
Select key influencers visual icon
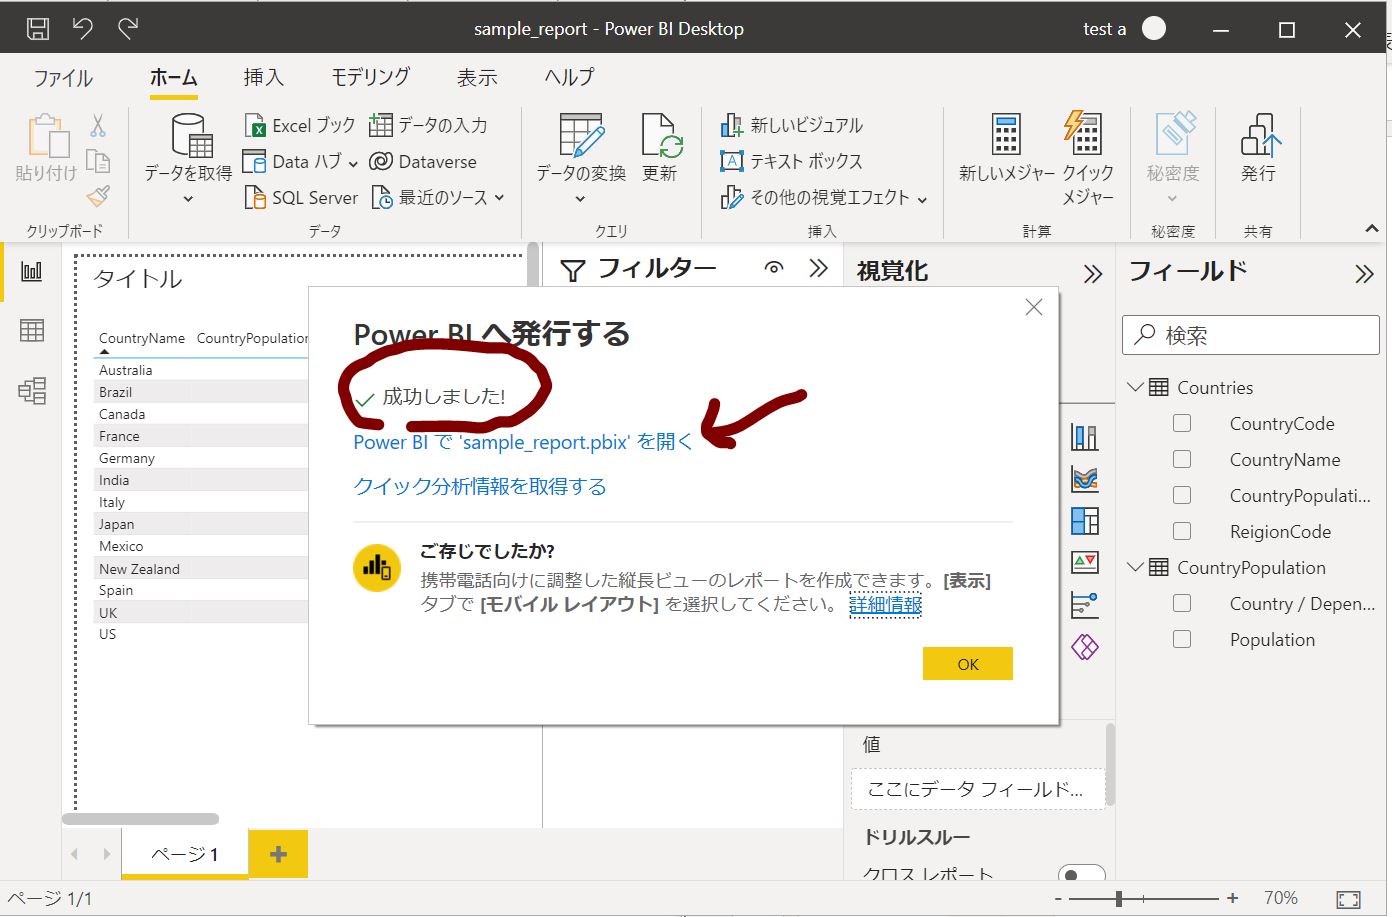click(1085, 605)
